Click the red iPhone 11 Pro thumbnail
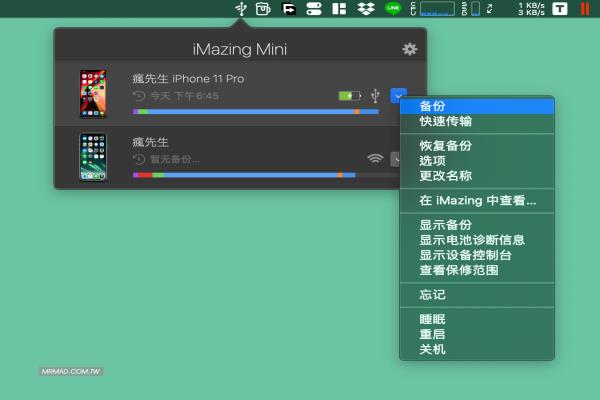The image size is (600, 400). pos(93,94)
